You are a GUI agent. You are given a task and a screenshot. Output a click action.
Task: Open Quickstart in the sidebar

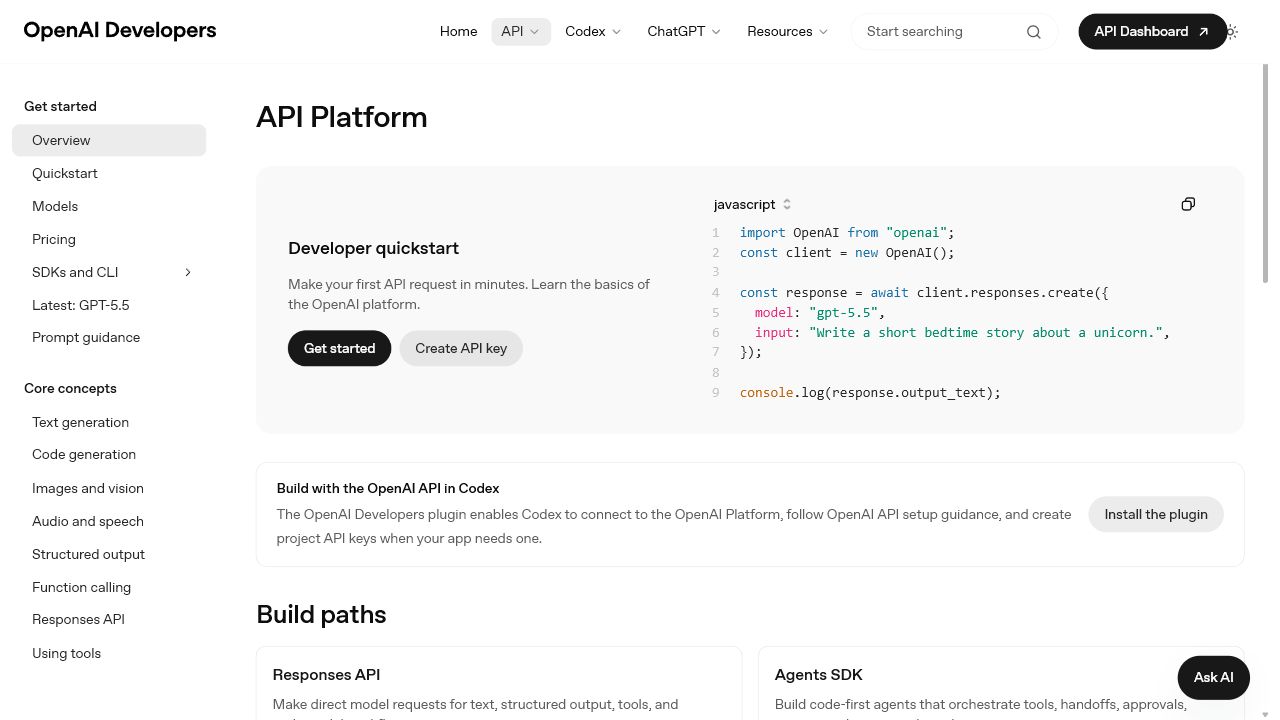coord(109,173)
